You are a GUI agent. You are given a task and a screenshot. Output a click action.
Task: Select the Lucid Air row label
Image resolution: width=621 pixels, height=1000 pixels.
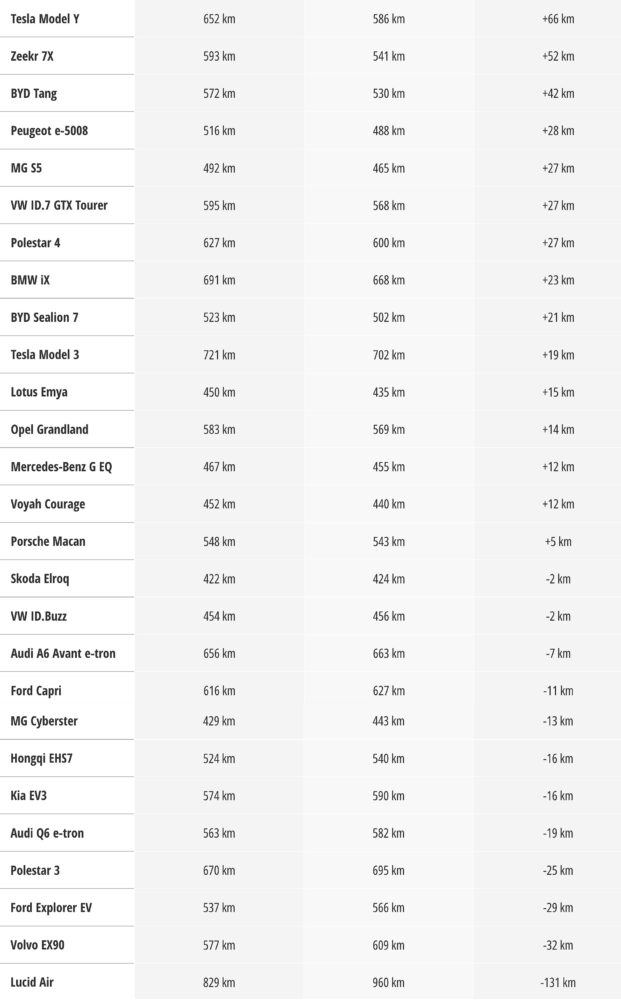[x=32, y=982]
